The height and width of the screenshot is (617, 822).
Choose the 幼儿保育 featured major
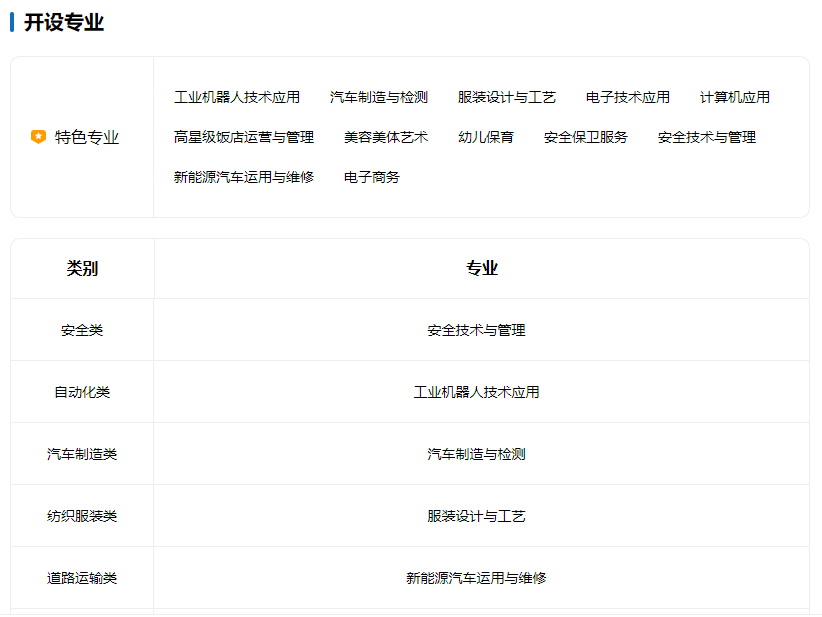(486, 137)
